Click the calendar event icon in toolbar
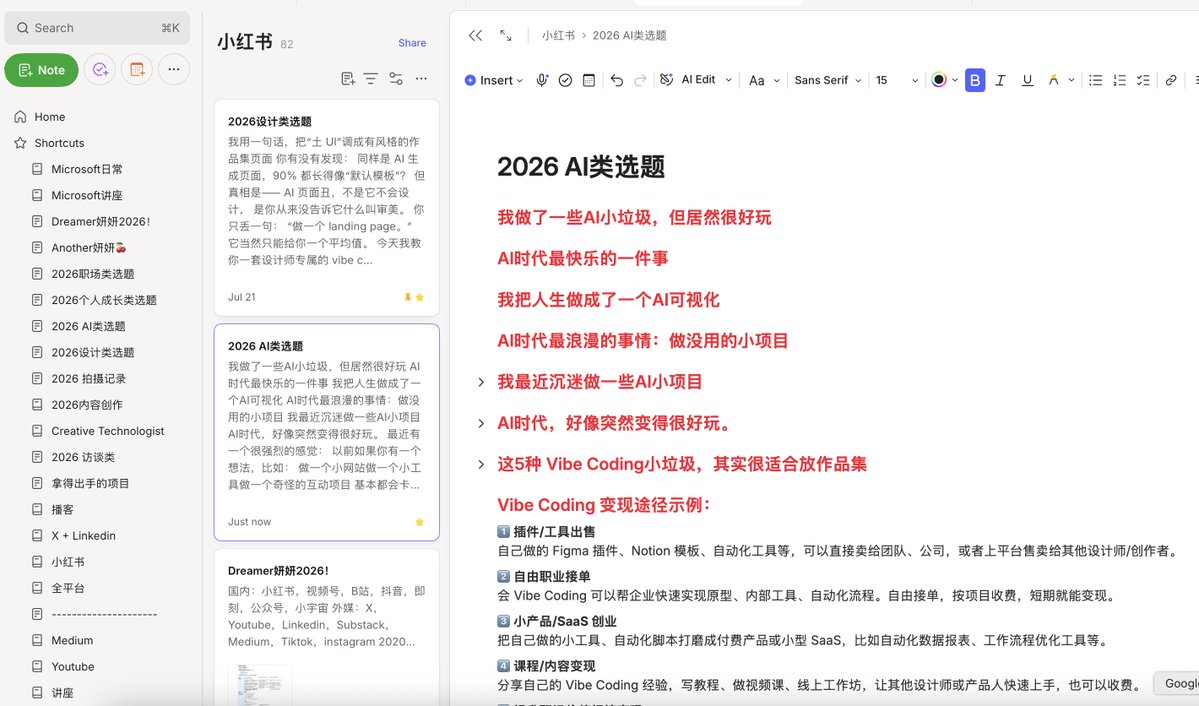 click(589, 80)
